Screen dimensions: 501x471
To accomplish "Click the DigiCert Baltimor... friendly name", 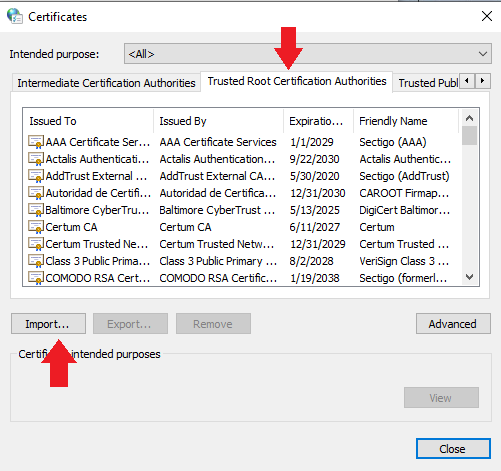I will pyautogui.click(x=404, y=210).
